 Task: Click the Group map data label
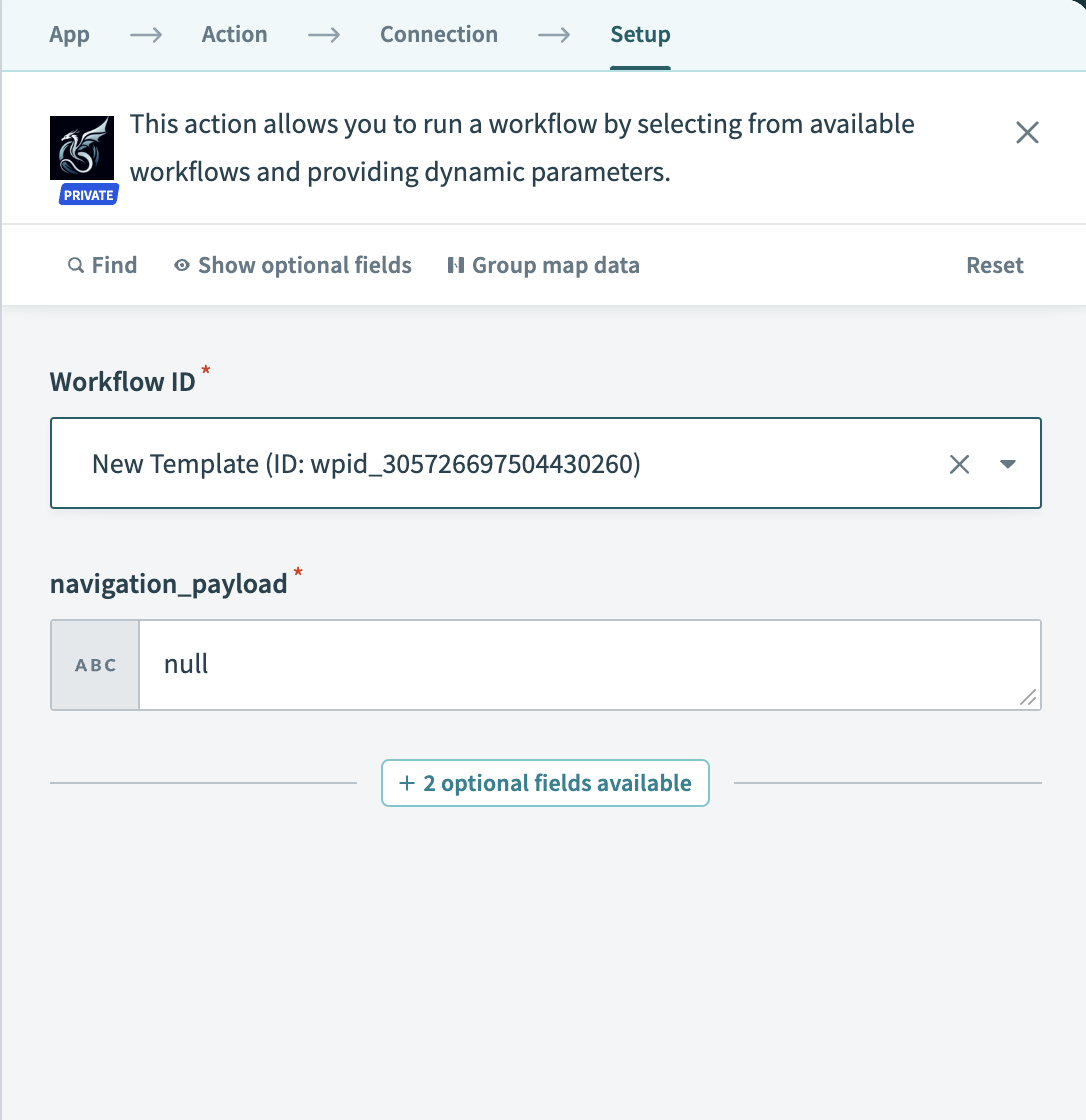[555, 266]
